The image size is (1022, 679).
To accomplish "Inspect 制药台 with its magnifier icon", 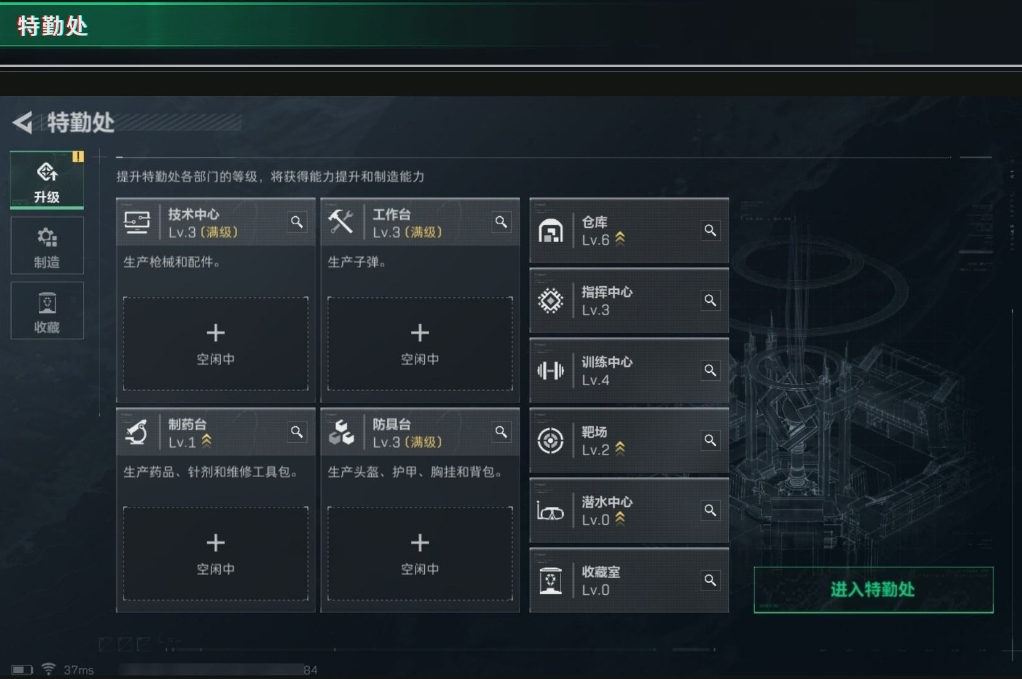I will (297, 432).
